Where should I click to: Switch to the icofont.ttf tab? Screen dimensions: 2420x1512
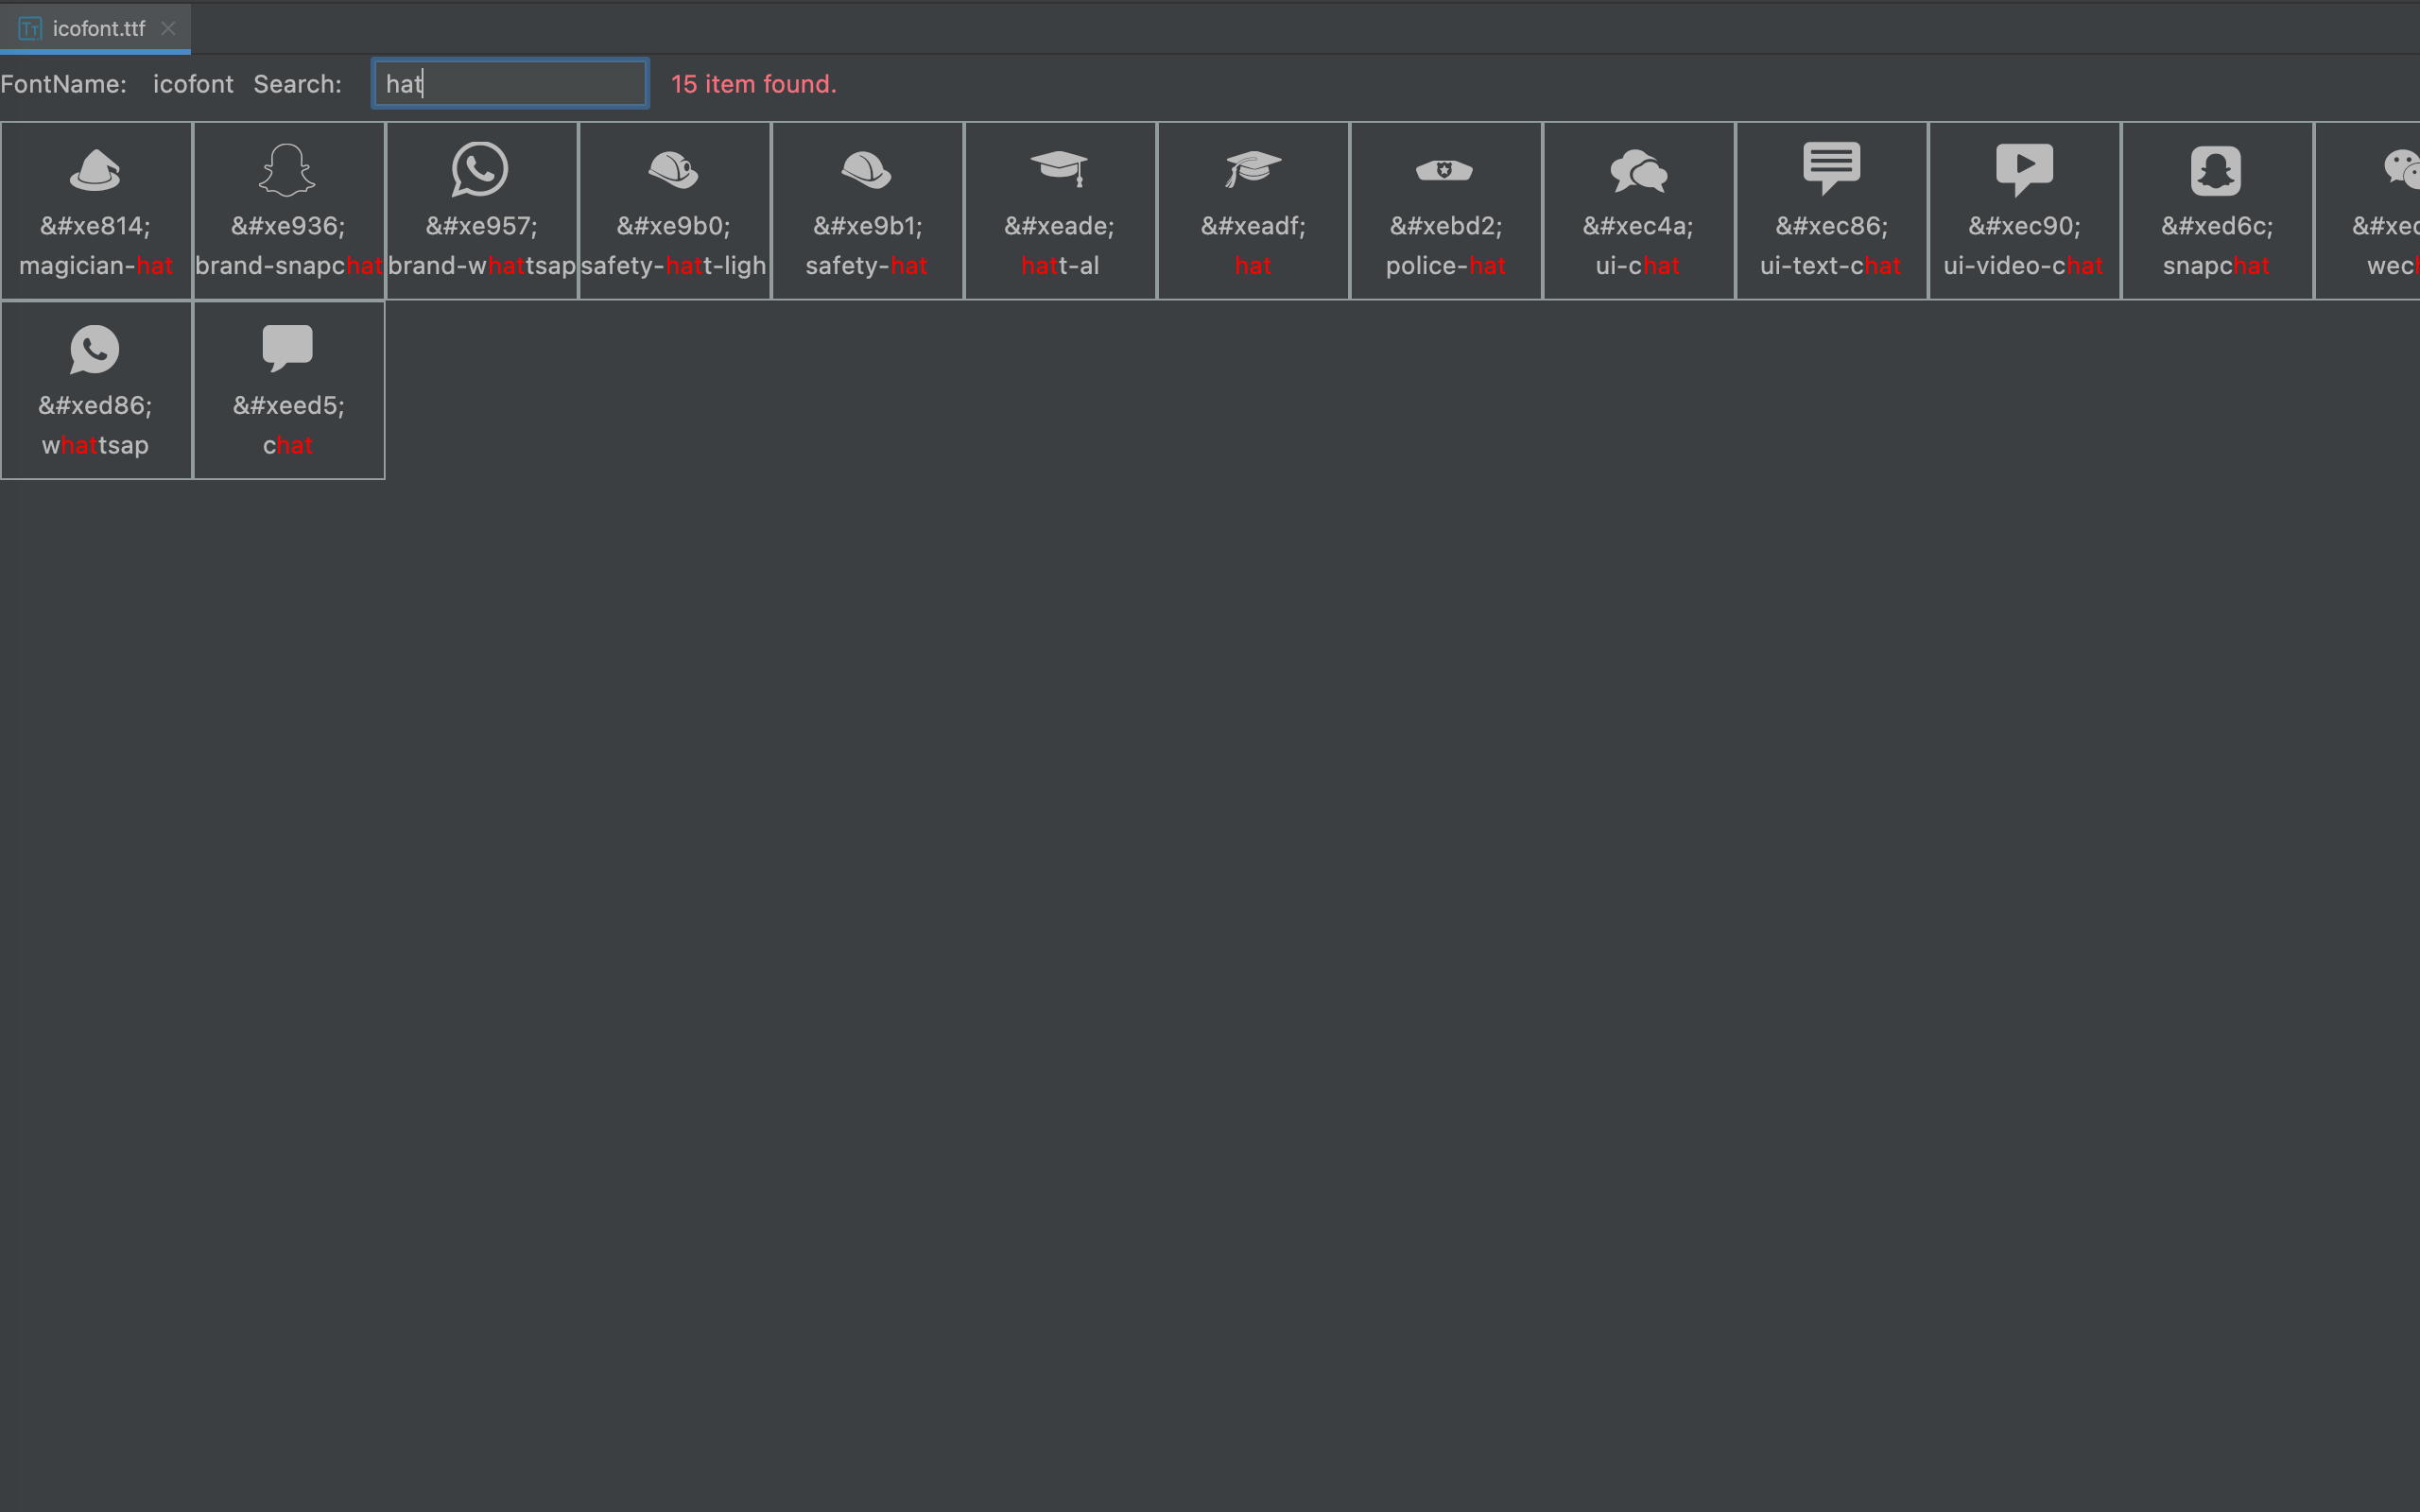tap(98, 28)
